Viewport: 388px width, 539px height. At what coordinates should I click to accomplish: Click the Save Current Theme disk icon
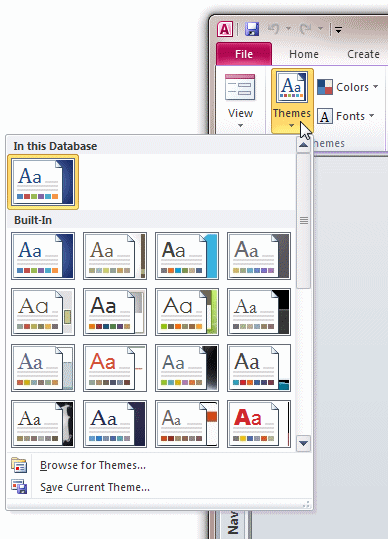click(19, 487)
